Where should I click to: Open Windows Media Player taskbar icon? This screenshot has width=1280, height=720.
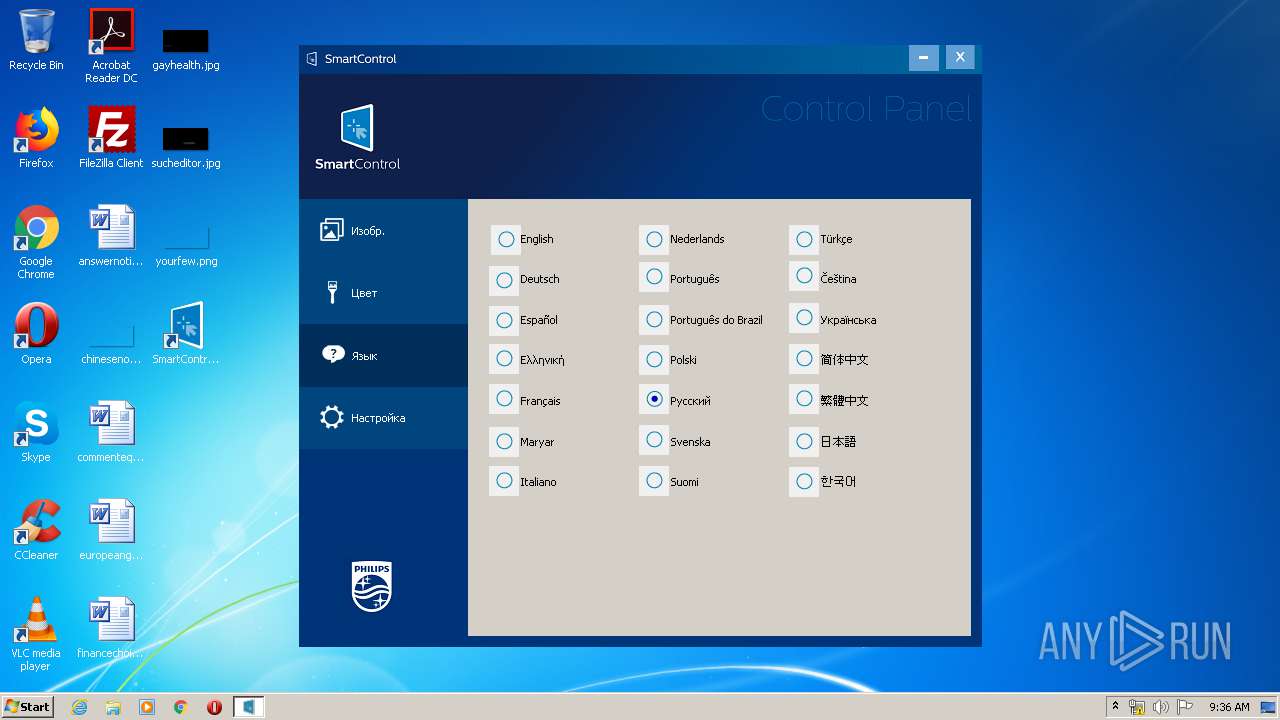[147, 707]
